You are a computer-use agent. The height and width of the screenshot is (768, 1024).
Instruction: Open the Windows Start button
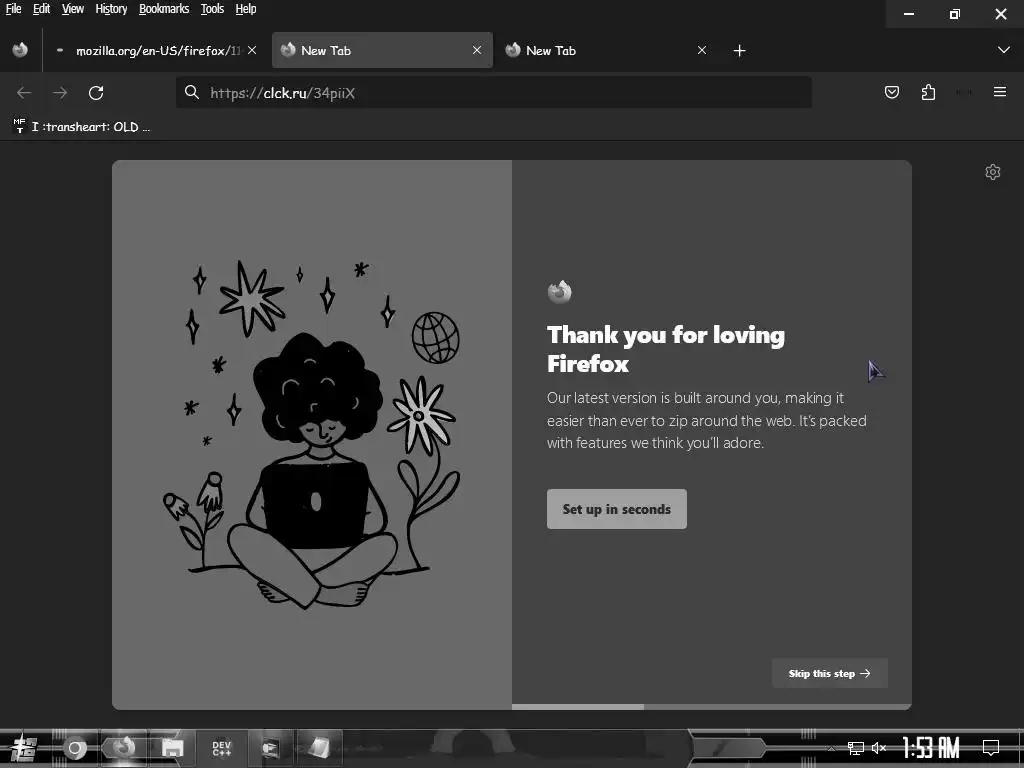click(25, 748)
